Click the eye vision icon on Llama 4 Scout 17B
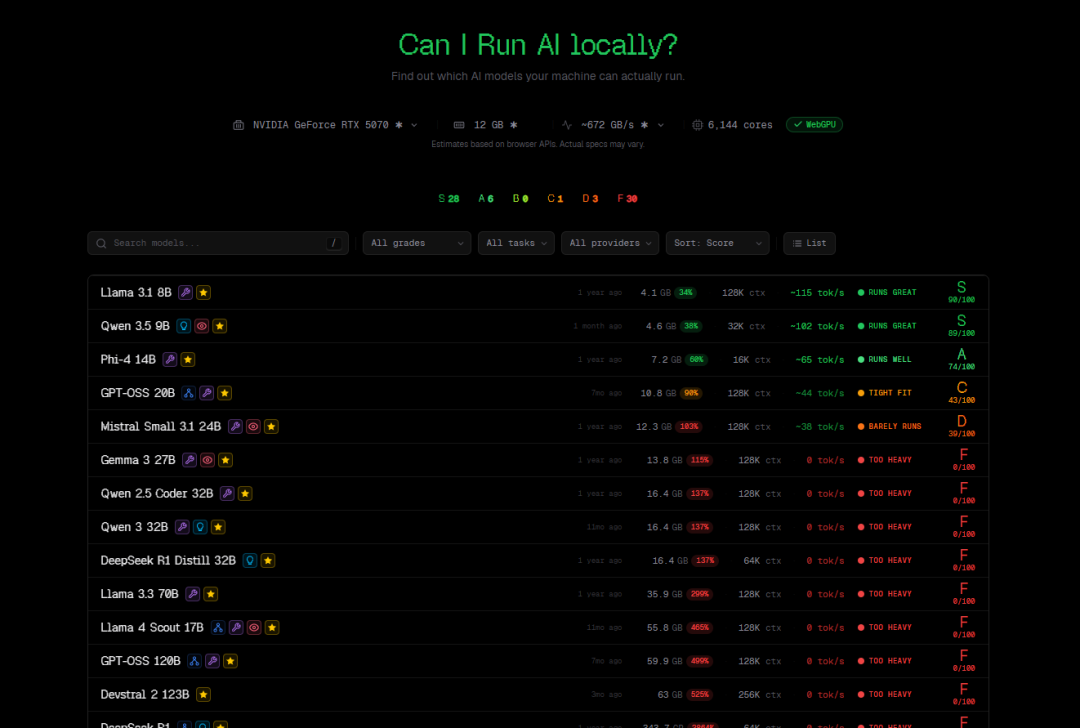1080x728 pixels. [254, 628]
